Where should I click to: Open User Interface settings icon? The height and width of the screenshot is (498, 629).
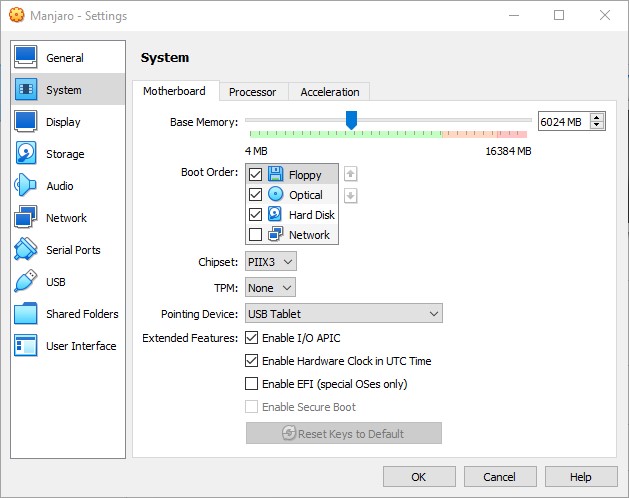[x=26, y=346]
